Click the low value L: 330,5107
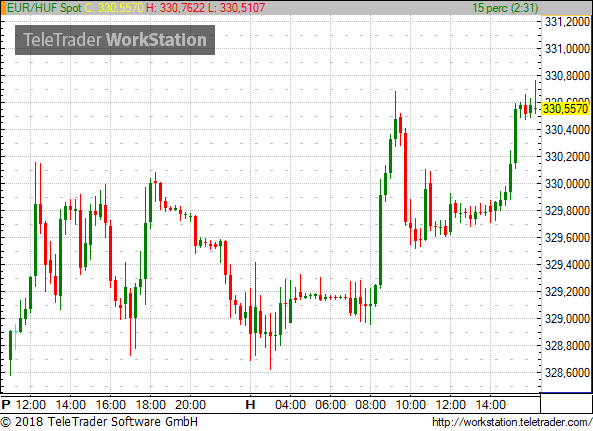The width and height of the screenshot is (593, 431). coord(236,8)
